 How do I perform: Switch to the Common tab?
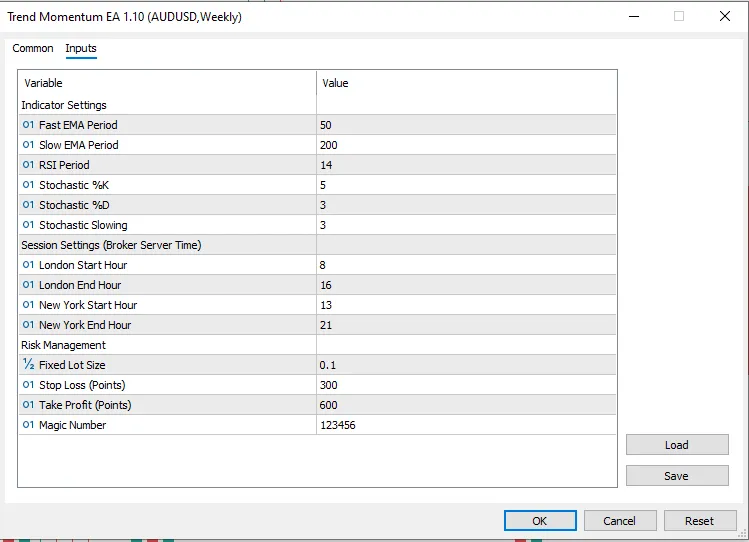click(33, 48)
